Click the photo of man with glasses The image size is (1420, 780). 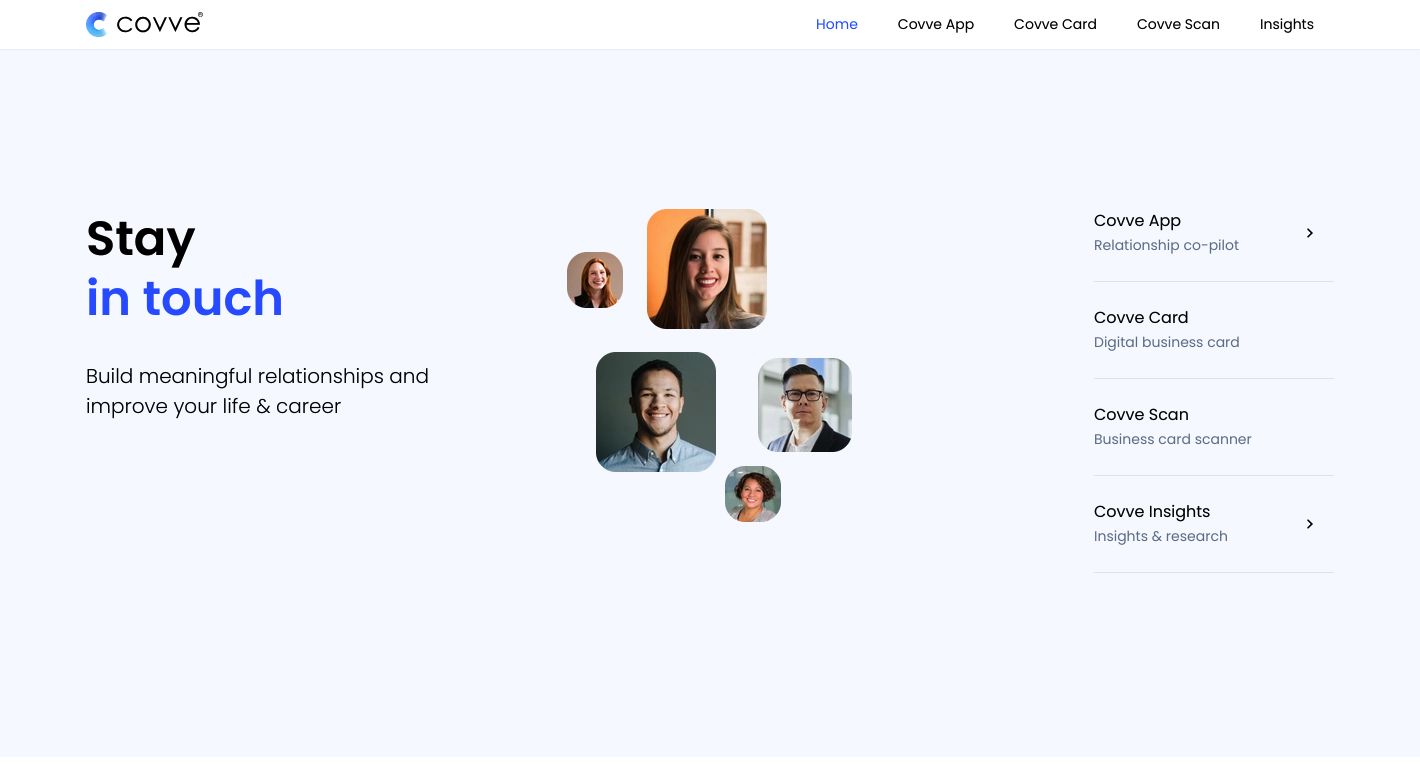pyautogui.click(x=805, y=405)
